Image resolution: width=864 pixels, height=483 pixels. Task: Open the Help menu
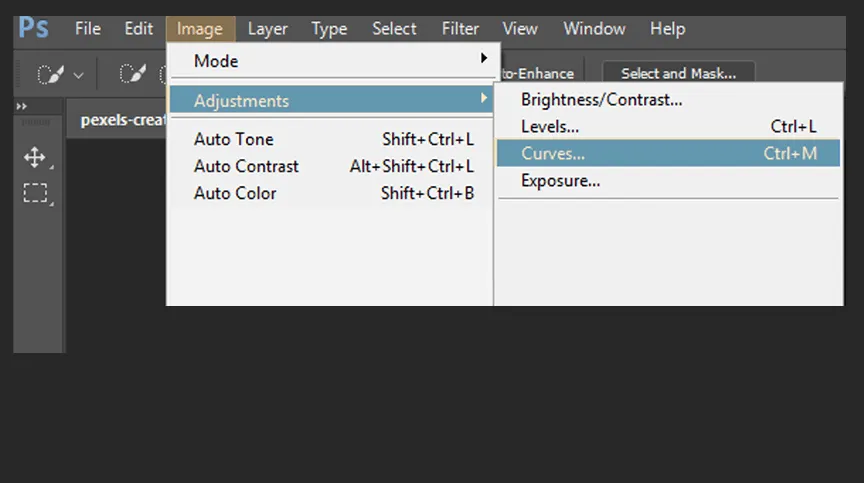667,29
